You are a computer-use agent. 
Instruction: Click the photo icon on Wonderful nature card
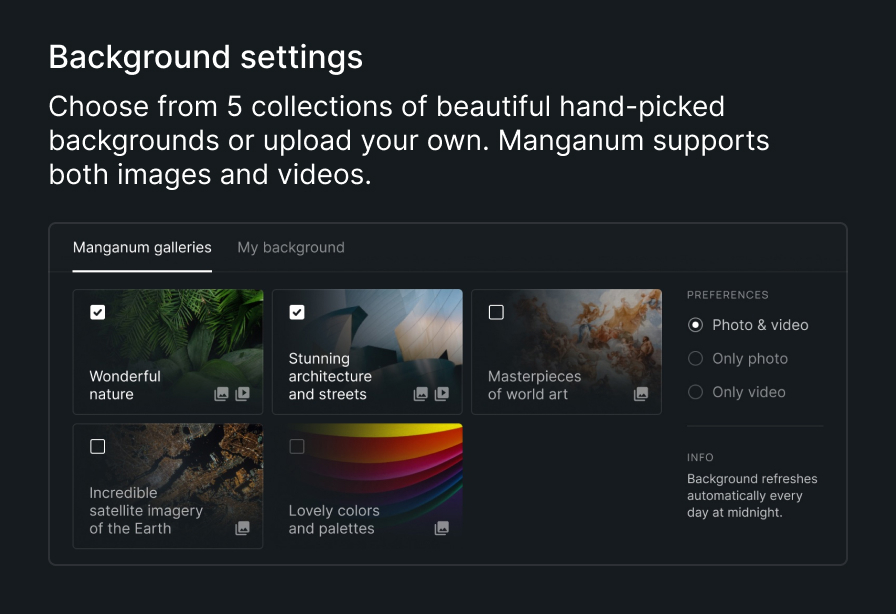221,394
